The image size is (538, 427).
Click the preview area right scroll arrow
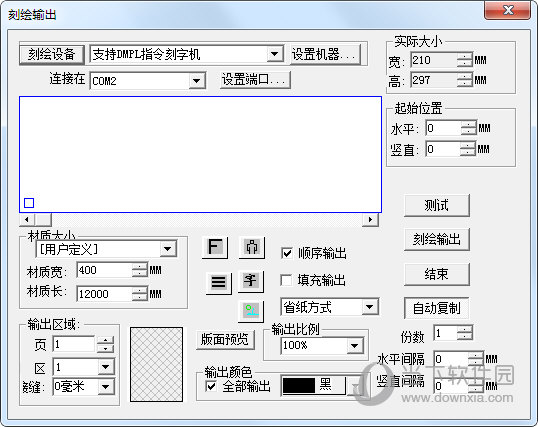coord(370,219)
